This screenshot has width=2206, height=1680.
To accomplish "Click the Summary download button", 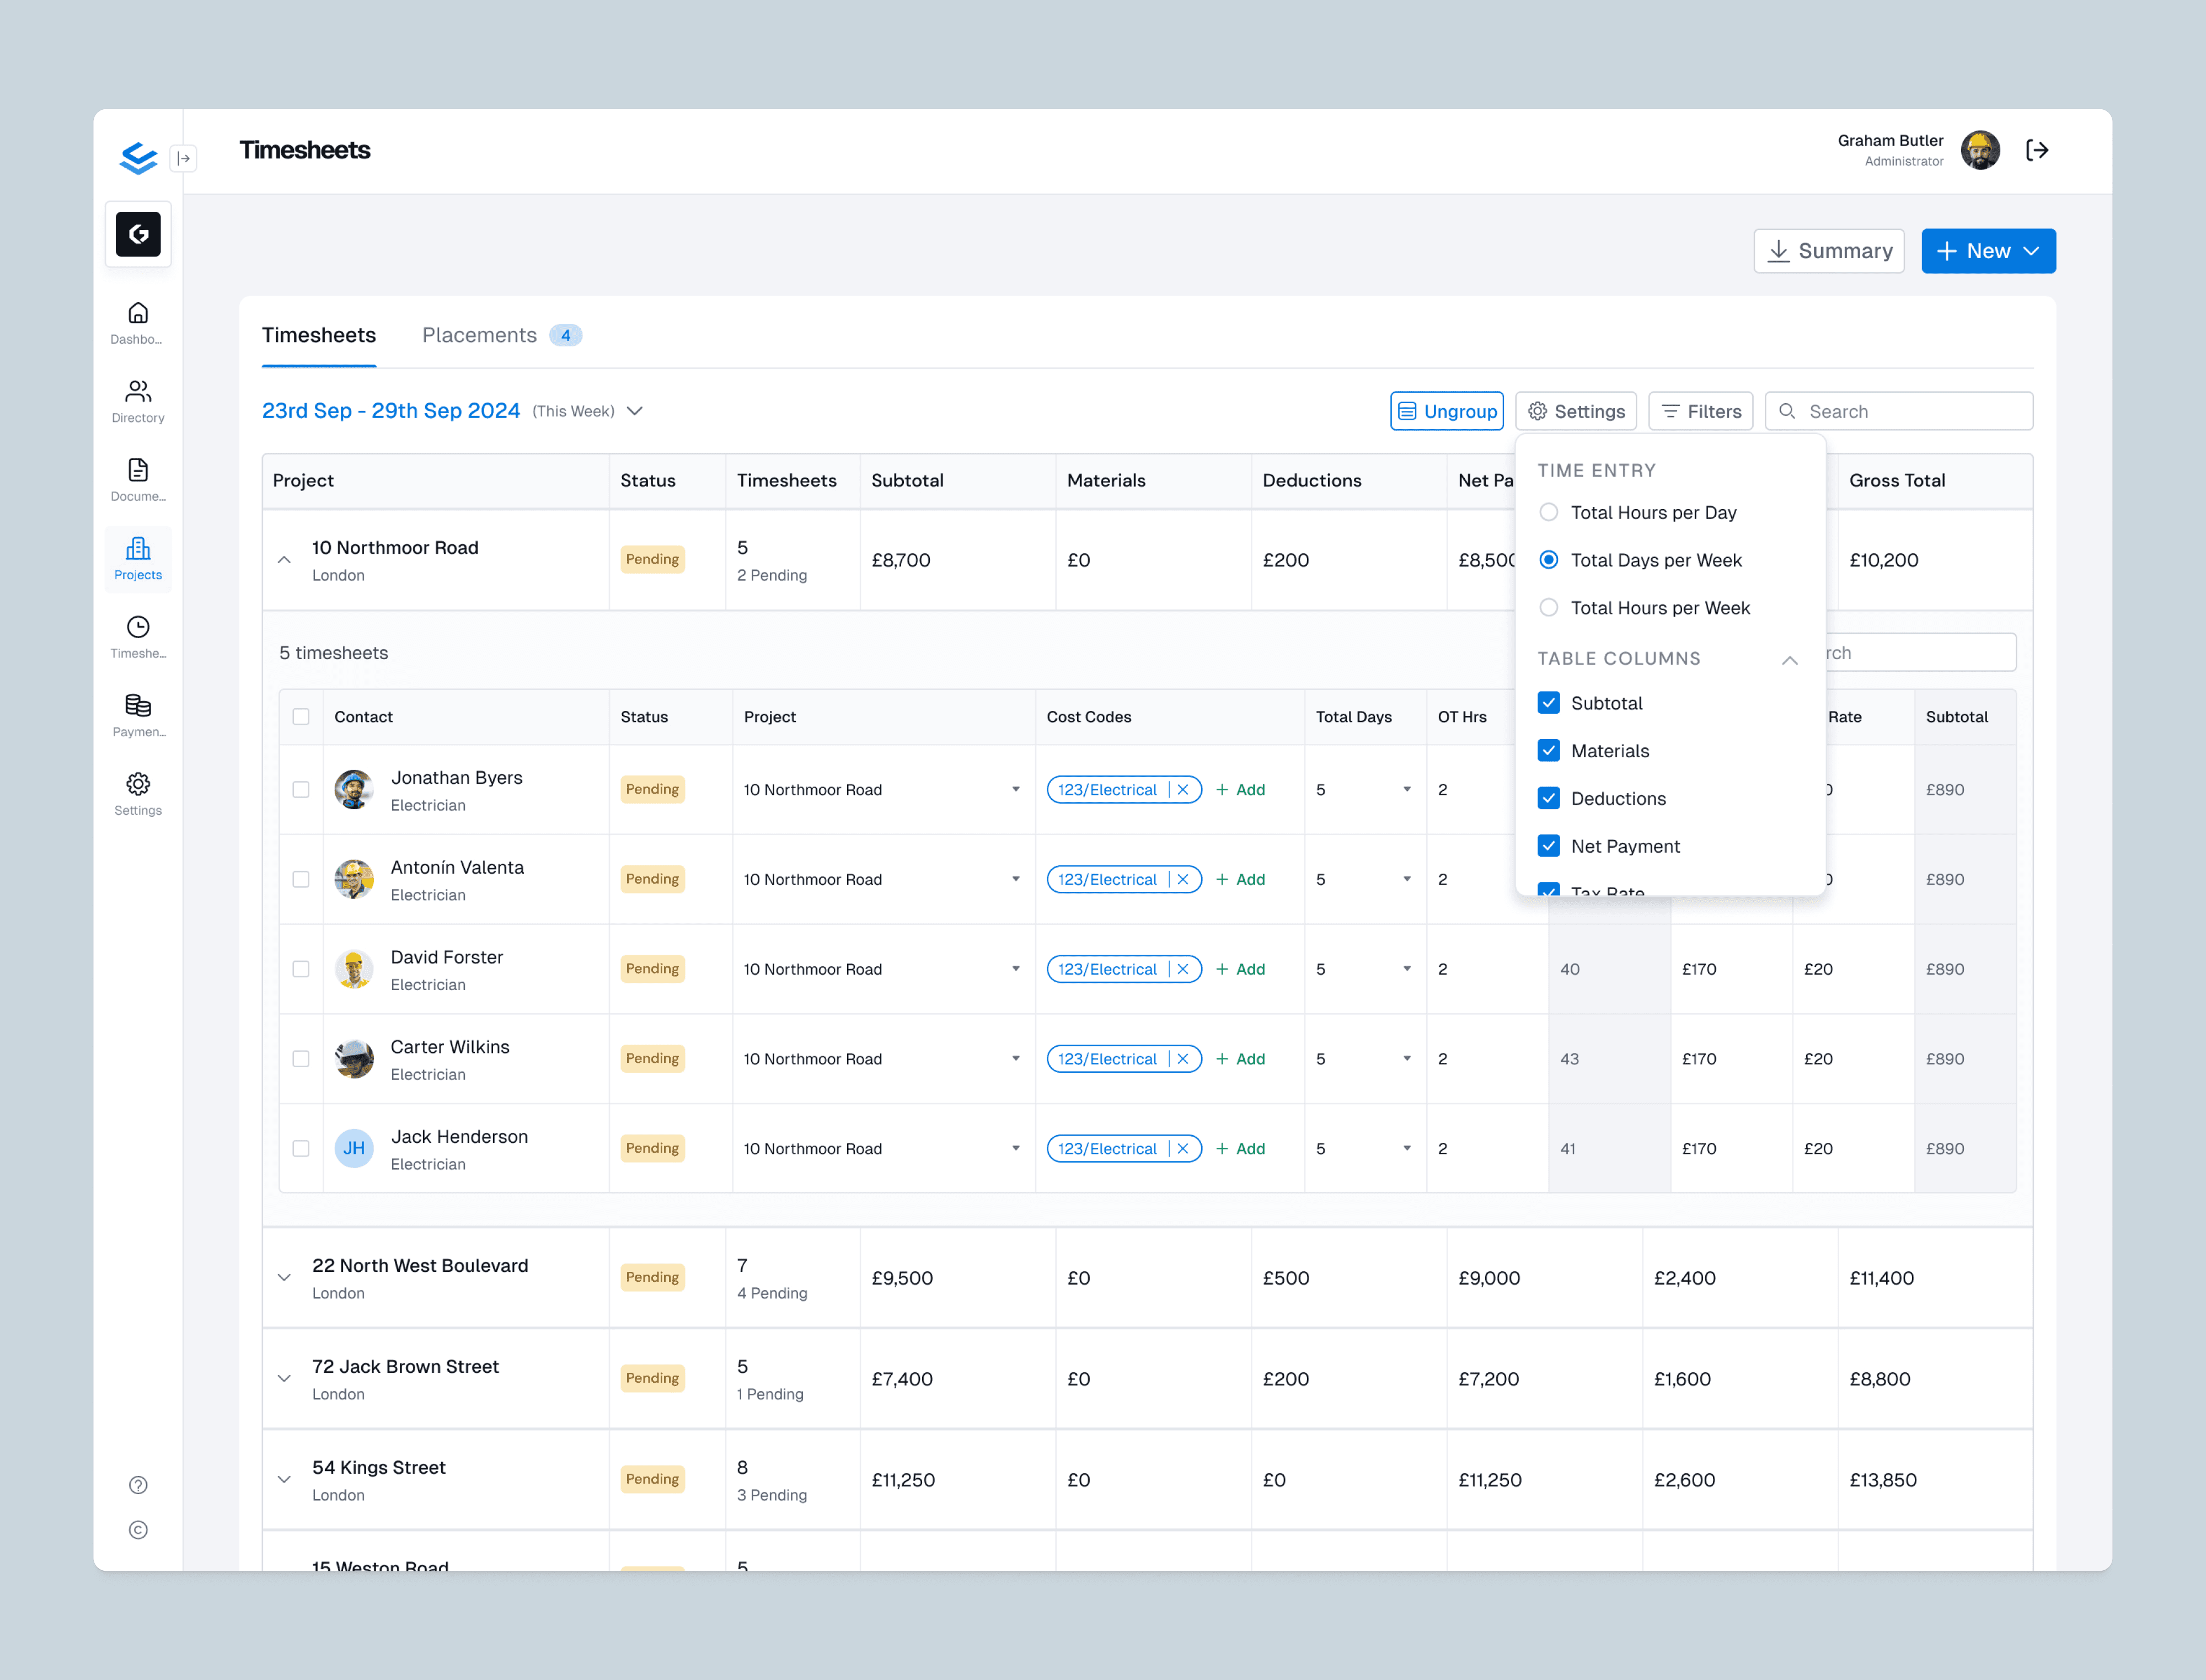I will coord(1828,251).
